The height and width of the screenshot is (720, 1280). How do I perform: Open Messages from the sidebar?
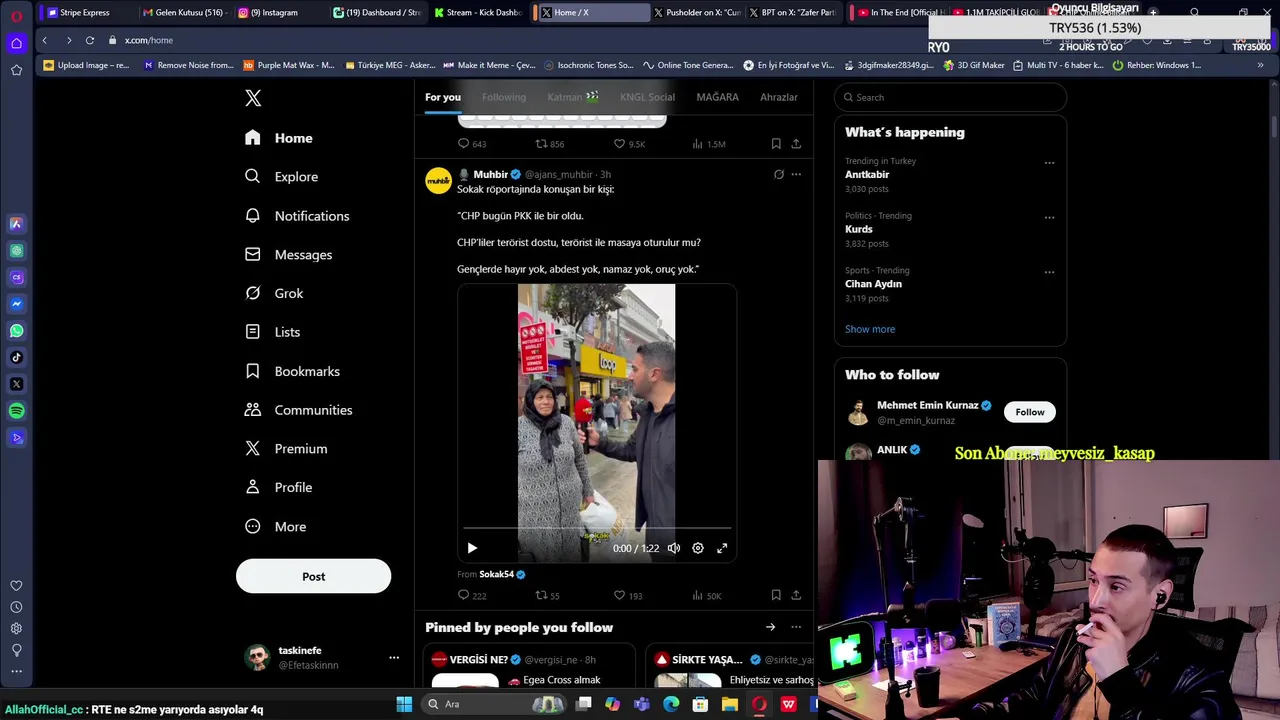tap(288, 255)
